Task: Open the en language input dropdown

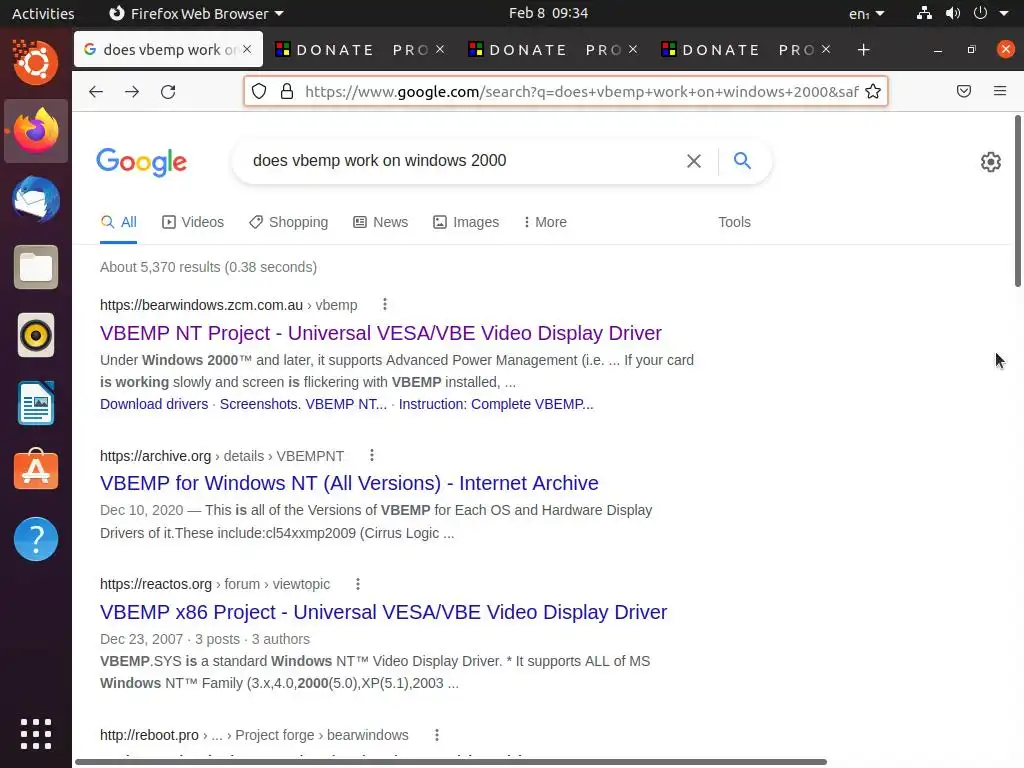Action: pyautogui.click(x=867, y=13)
